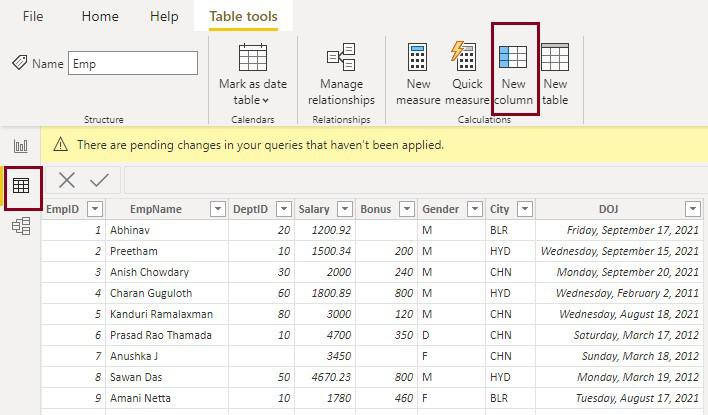
Task: Click the bonus value 460
Action: click(404, 398)
